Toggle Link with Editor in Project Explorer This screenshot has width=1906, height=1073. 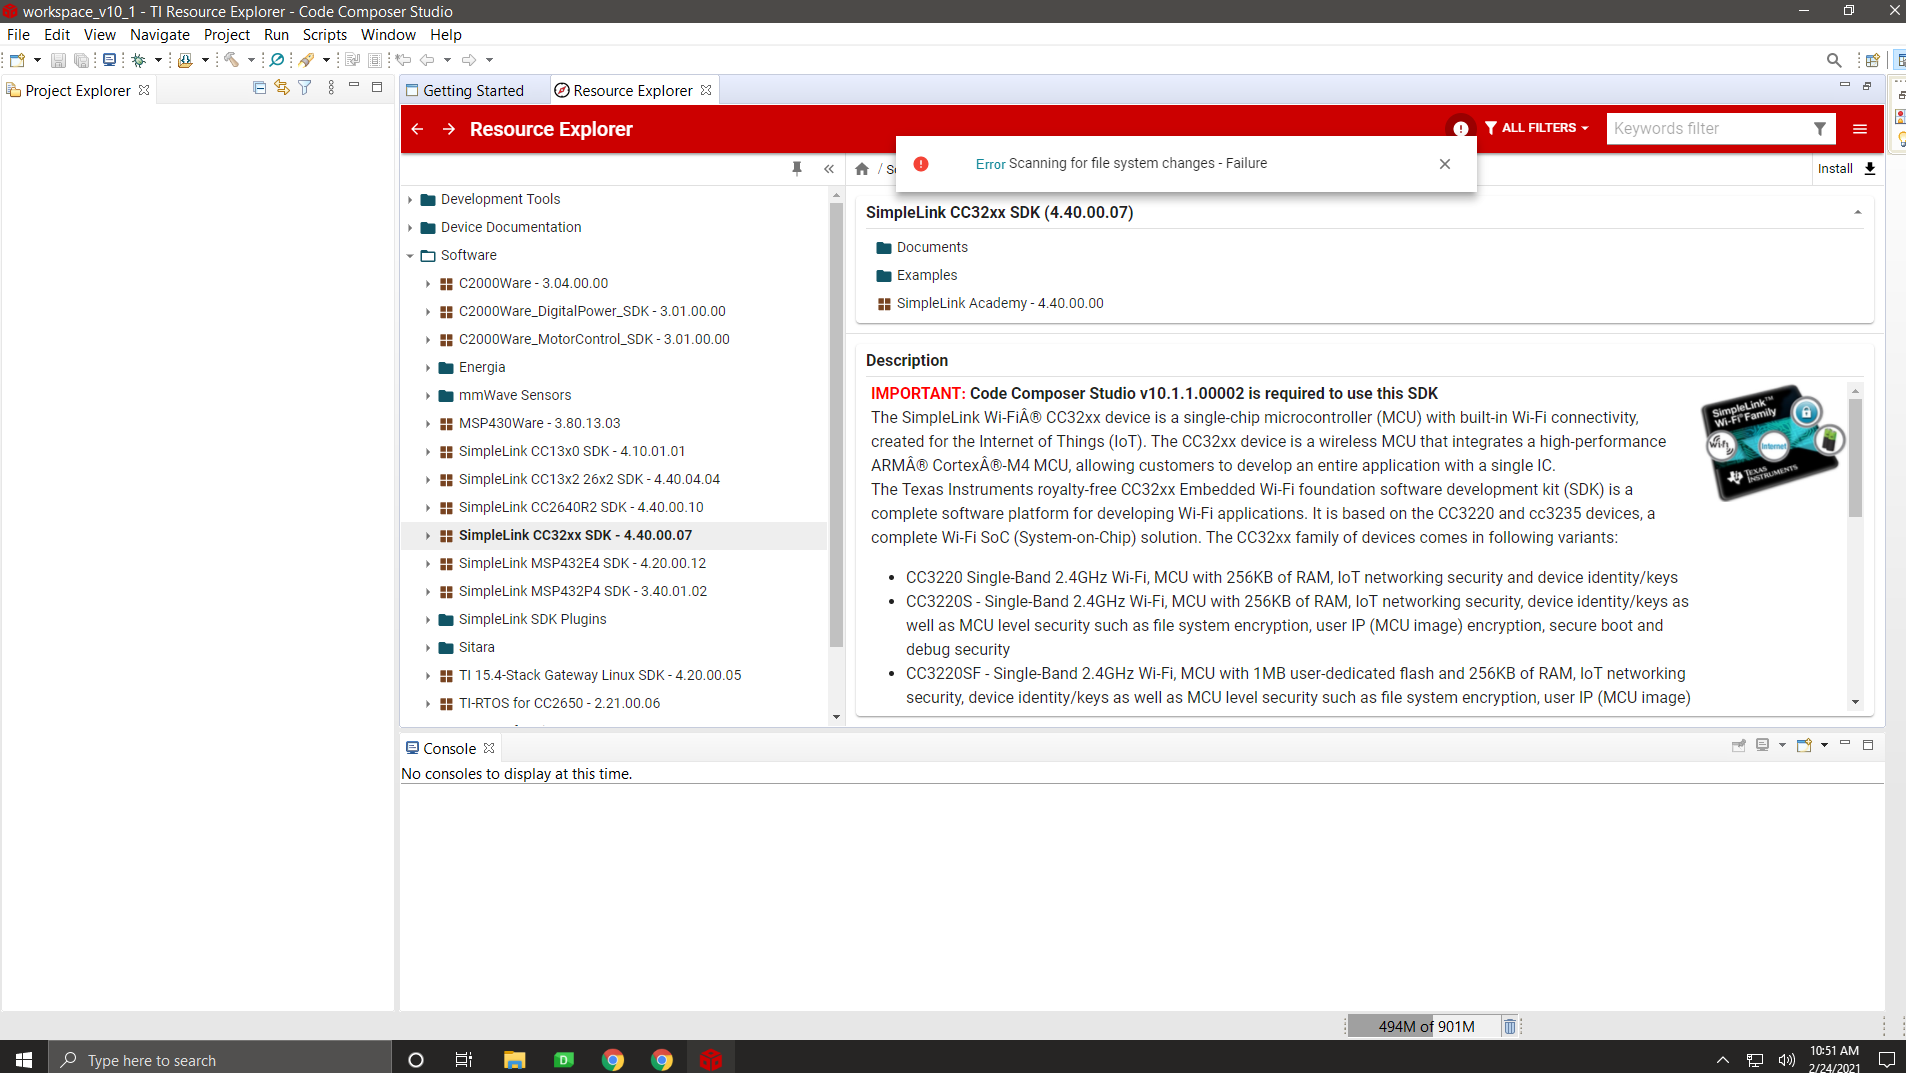(x=282, y=88)
